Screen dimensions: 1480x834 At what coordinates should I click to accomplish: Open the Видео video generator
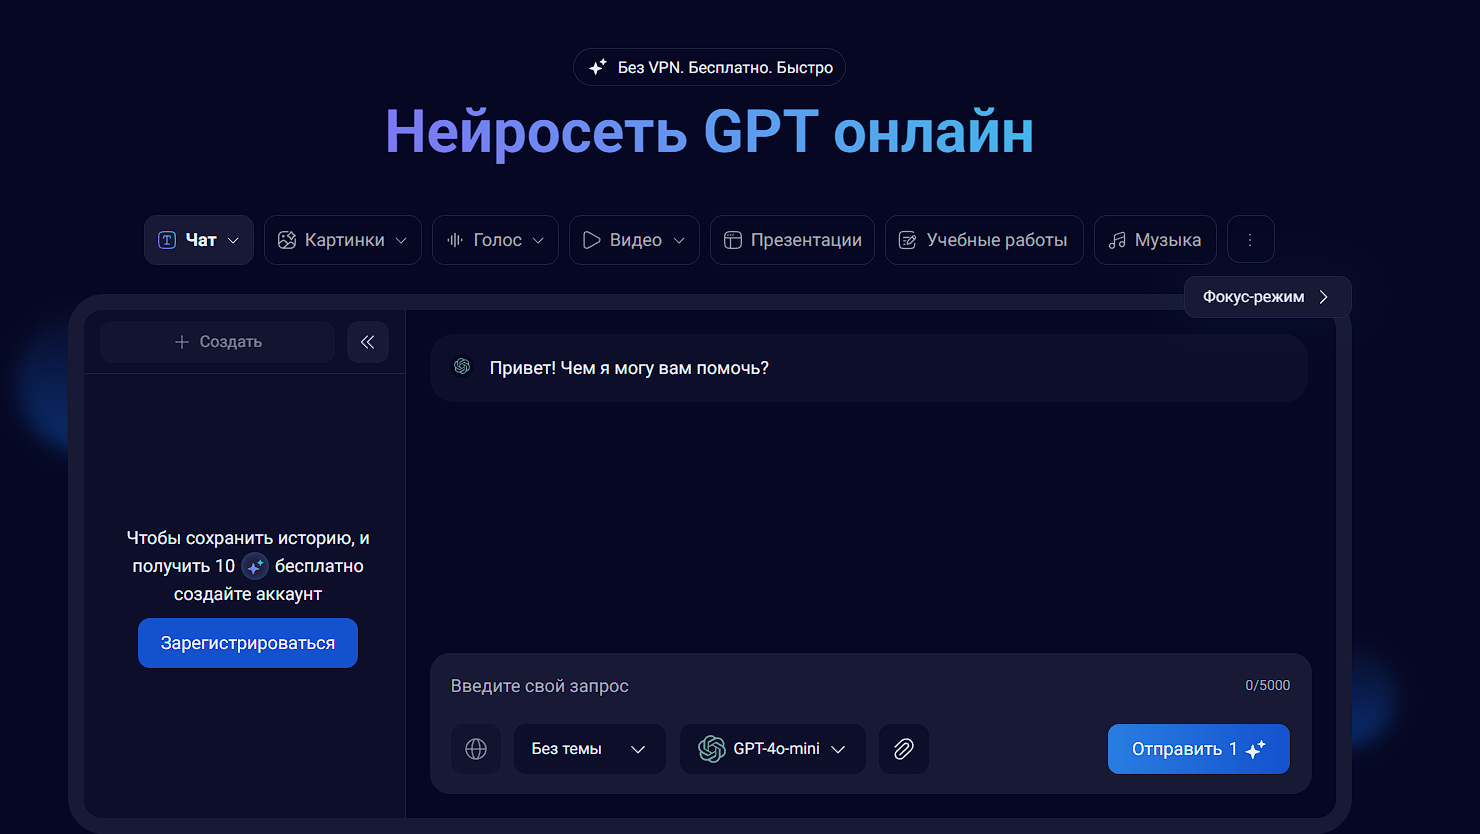[x=634, y=240]
